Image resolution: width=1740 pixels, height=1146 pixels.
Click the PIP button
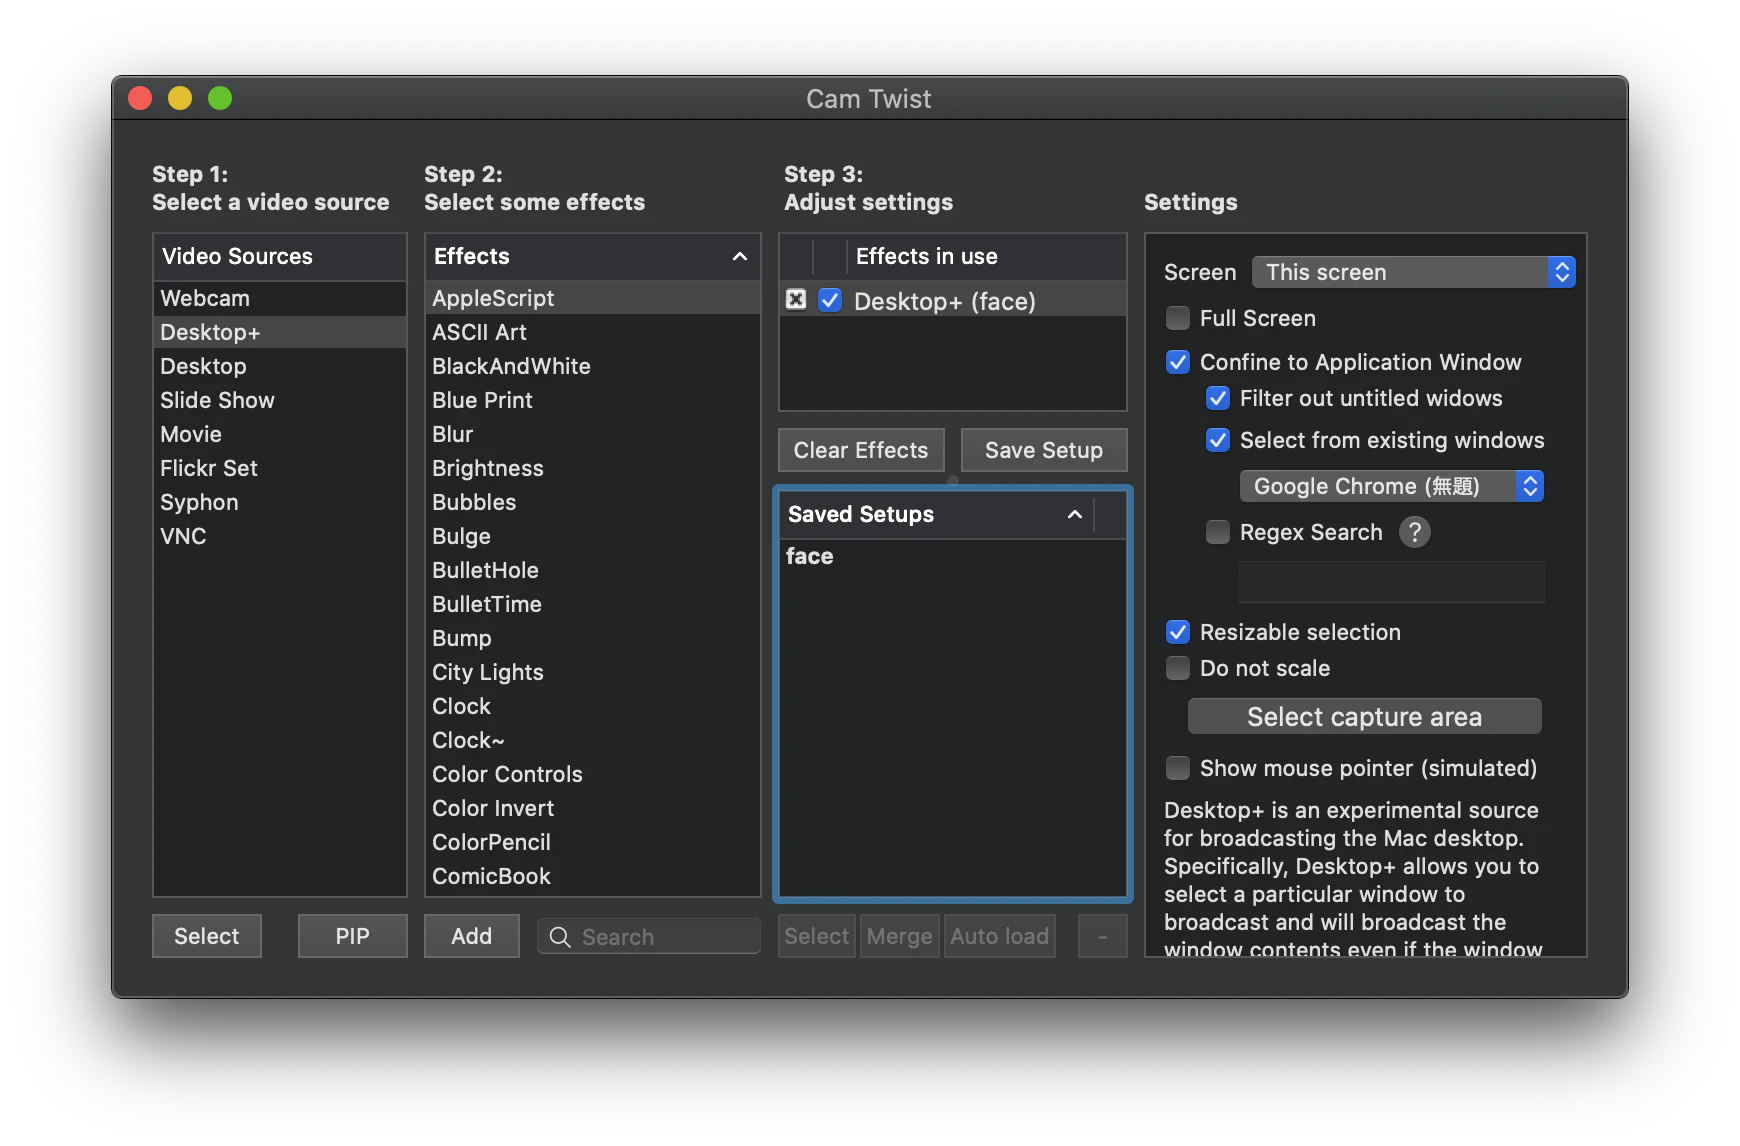[x=353, y=936]
